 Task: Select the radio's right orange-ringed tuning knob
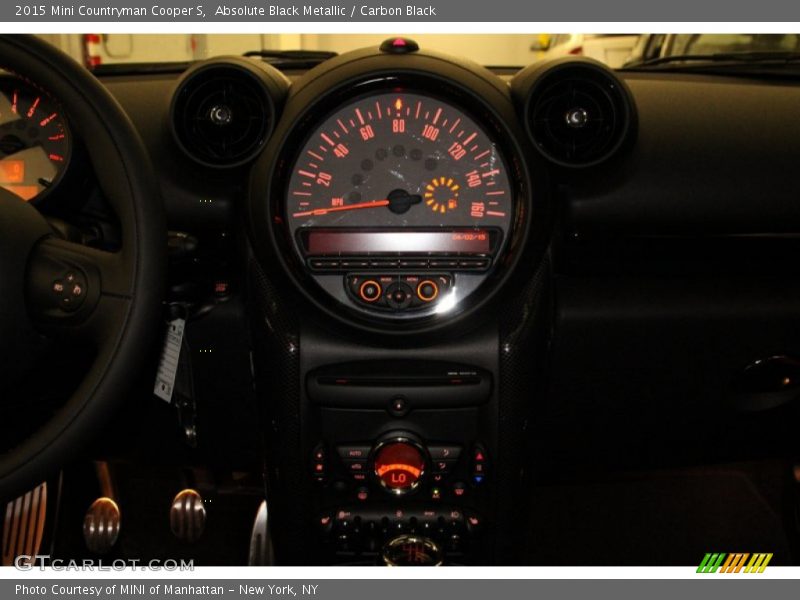coord(428,291)
